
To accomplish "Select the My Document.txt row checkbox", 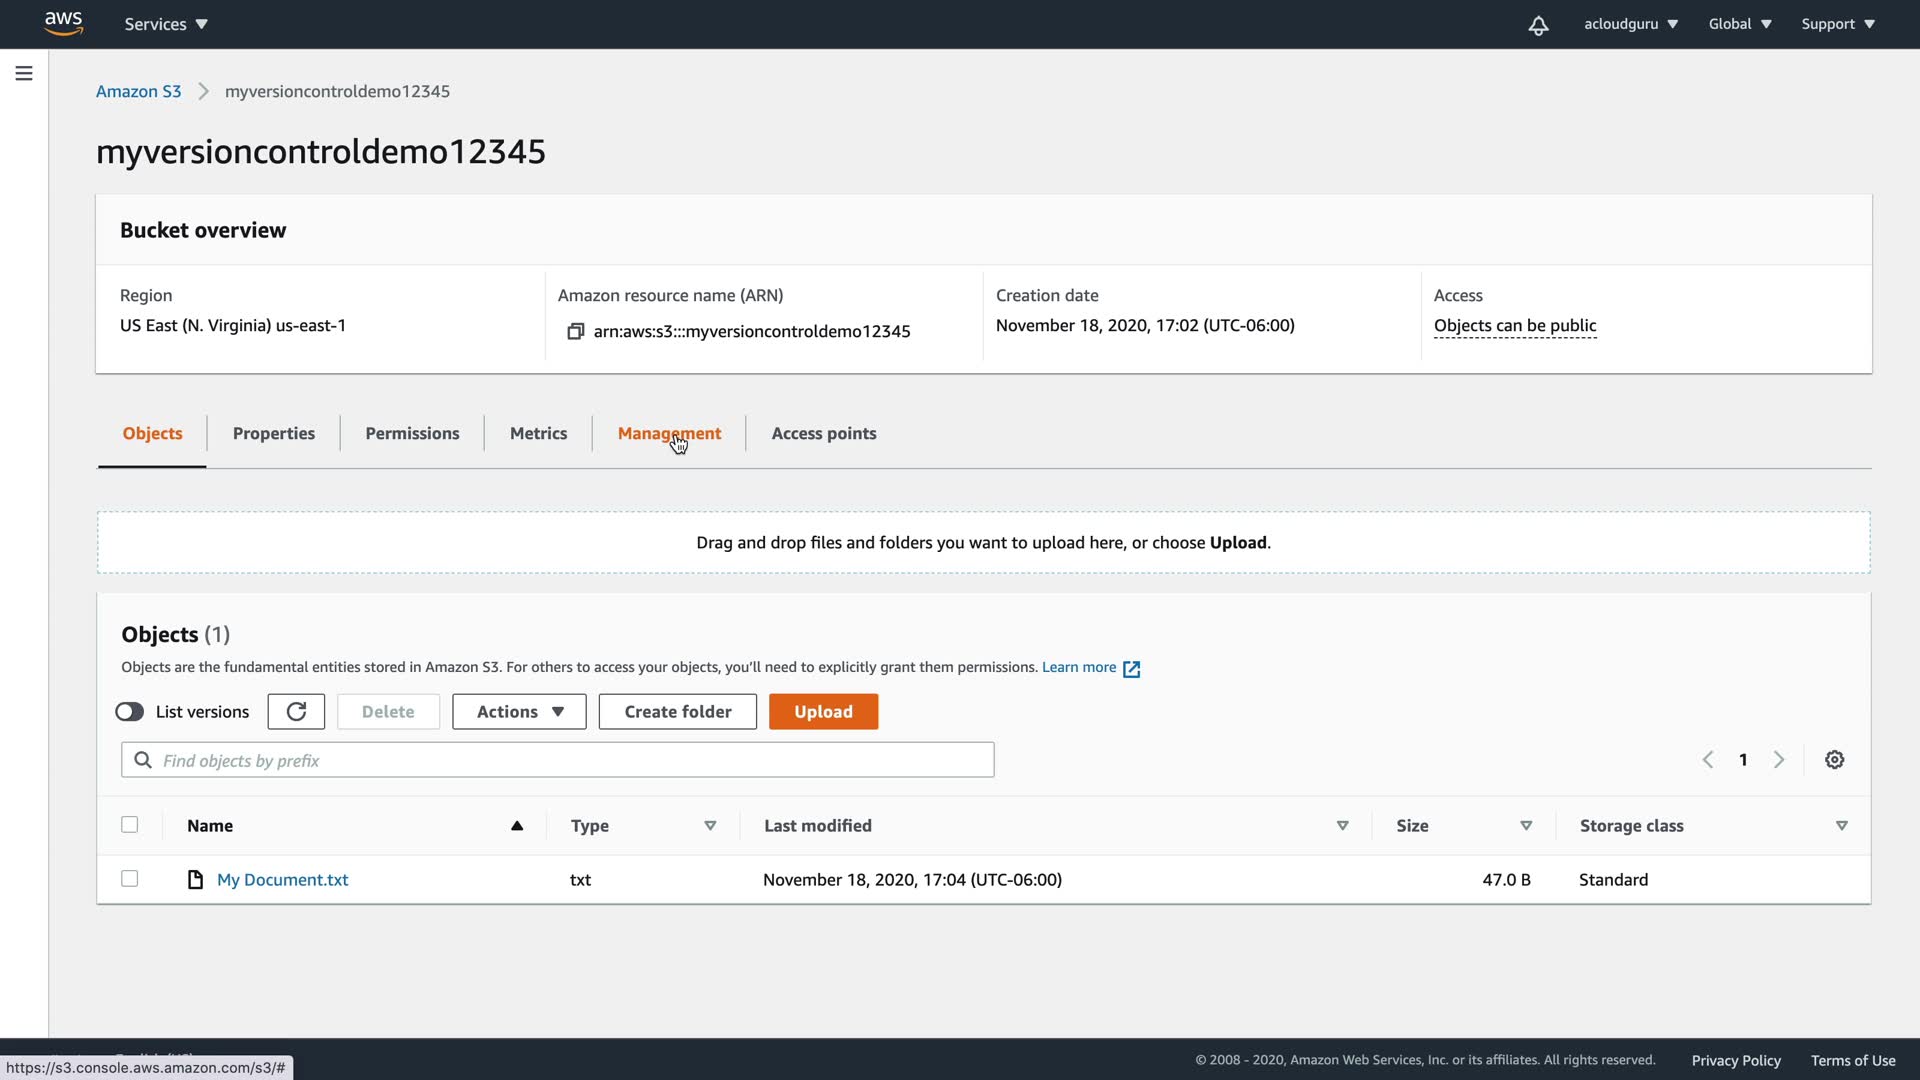I will click(130, 879).
